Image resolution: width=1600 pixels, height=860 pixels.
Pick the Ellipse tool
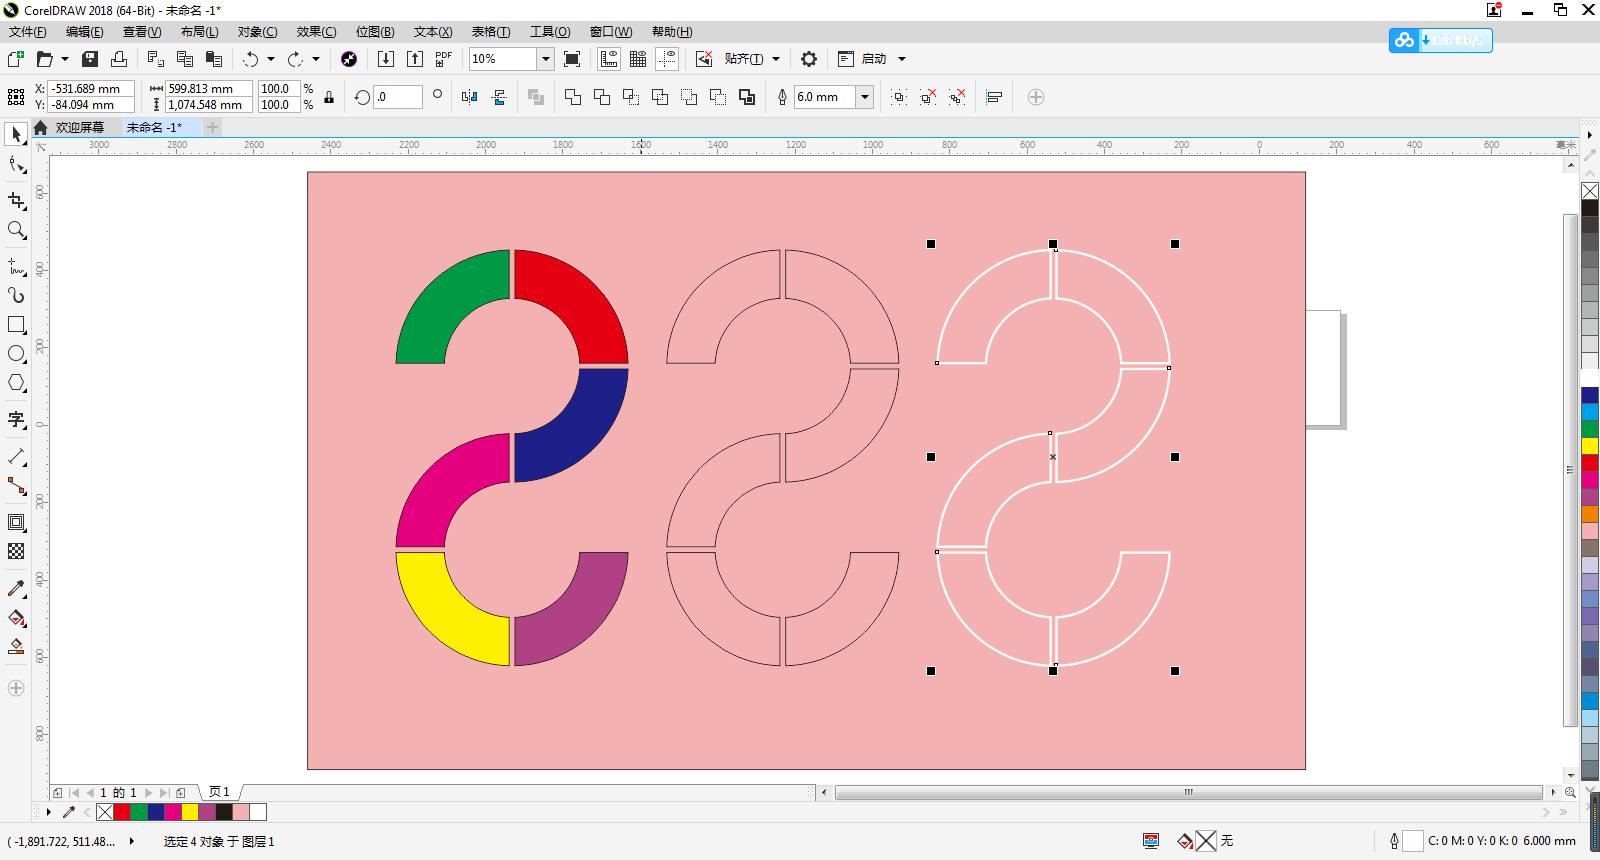[x=16, y=354]
